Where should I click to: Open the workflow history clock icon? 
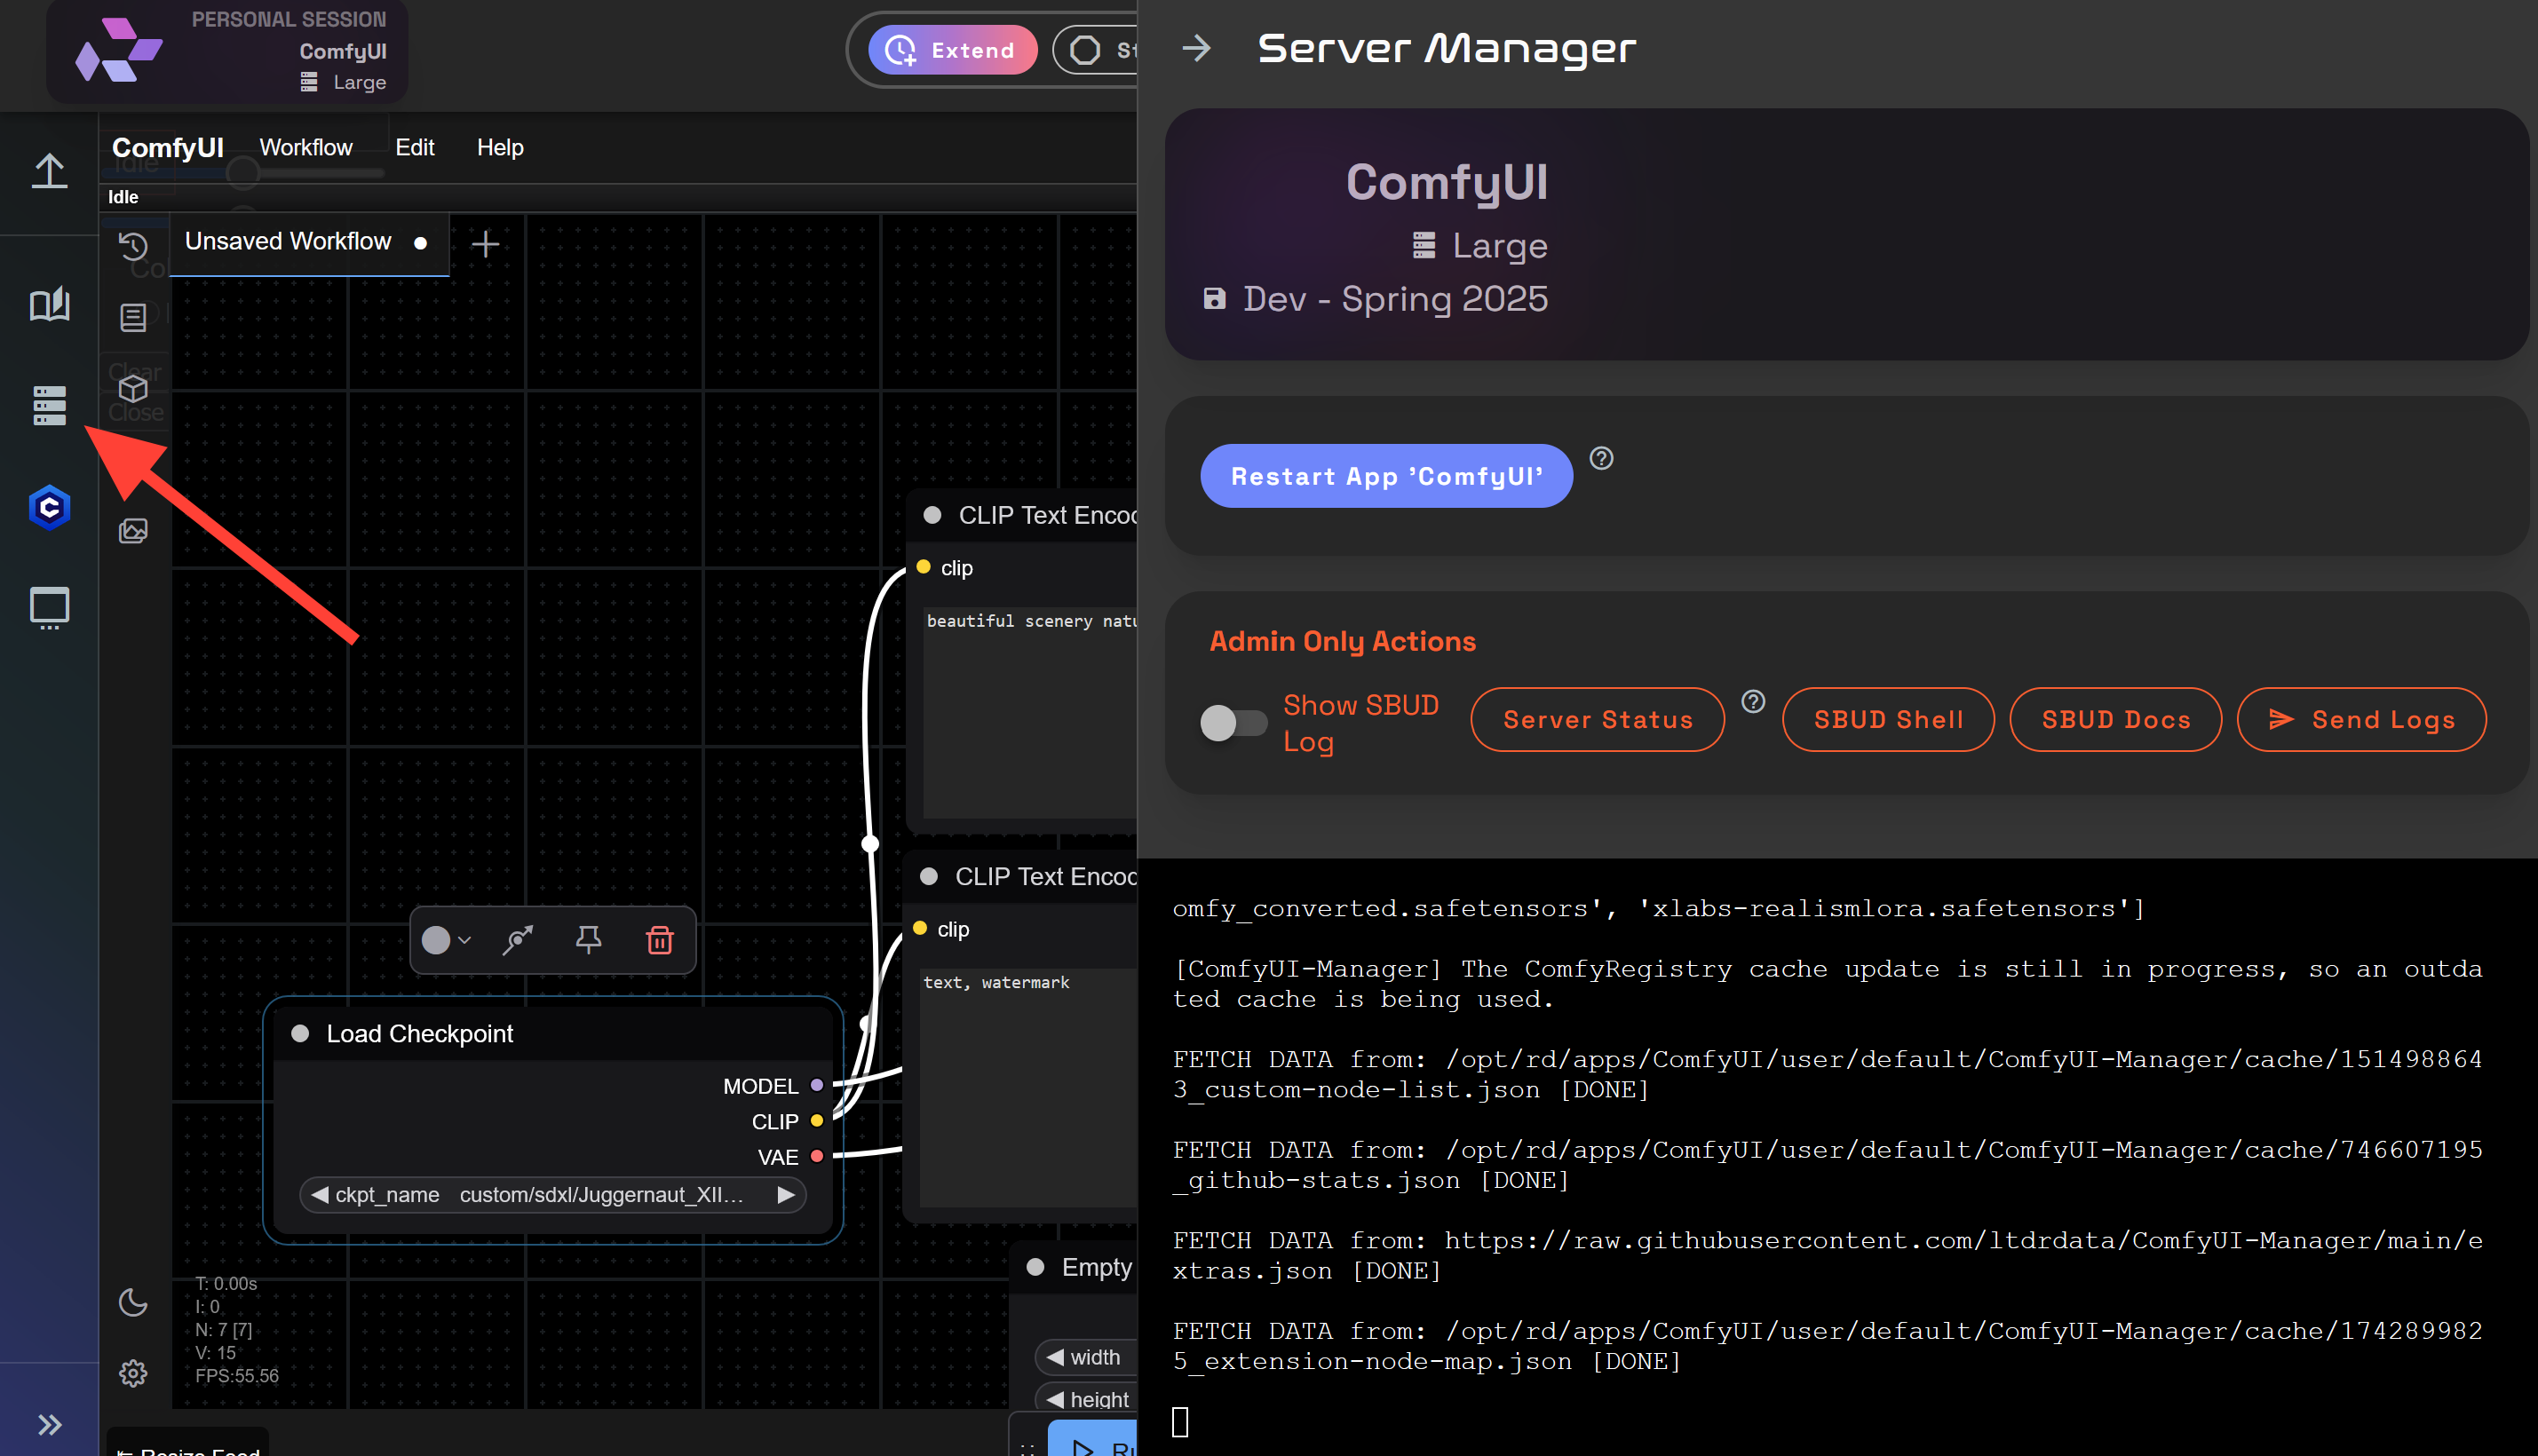click(133, 245)
